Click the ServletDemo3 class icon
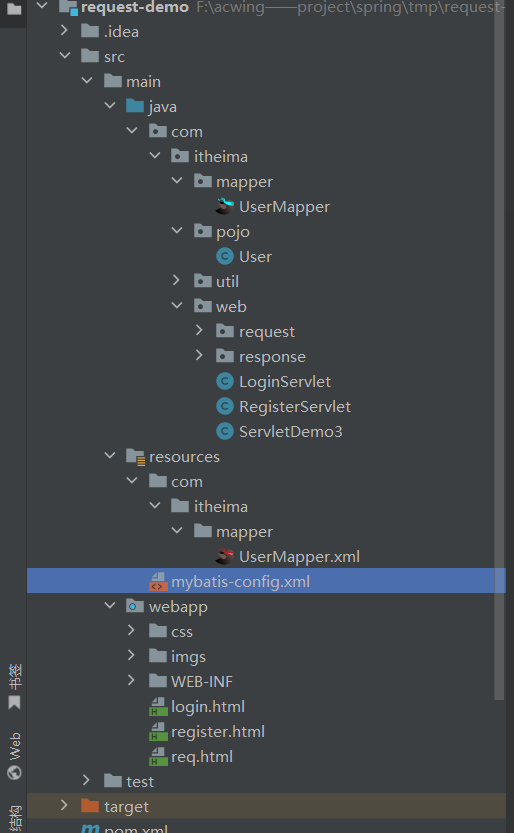 tap(225, 431)
